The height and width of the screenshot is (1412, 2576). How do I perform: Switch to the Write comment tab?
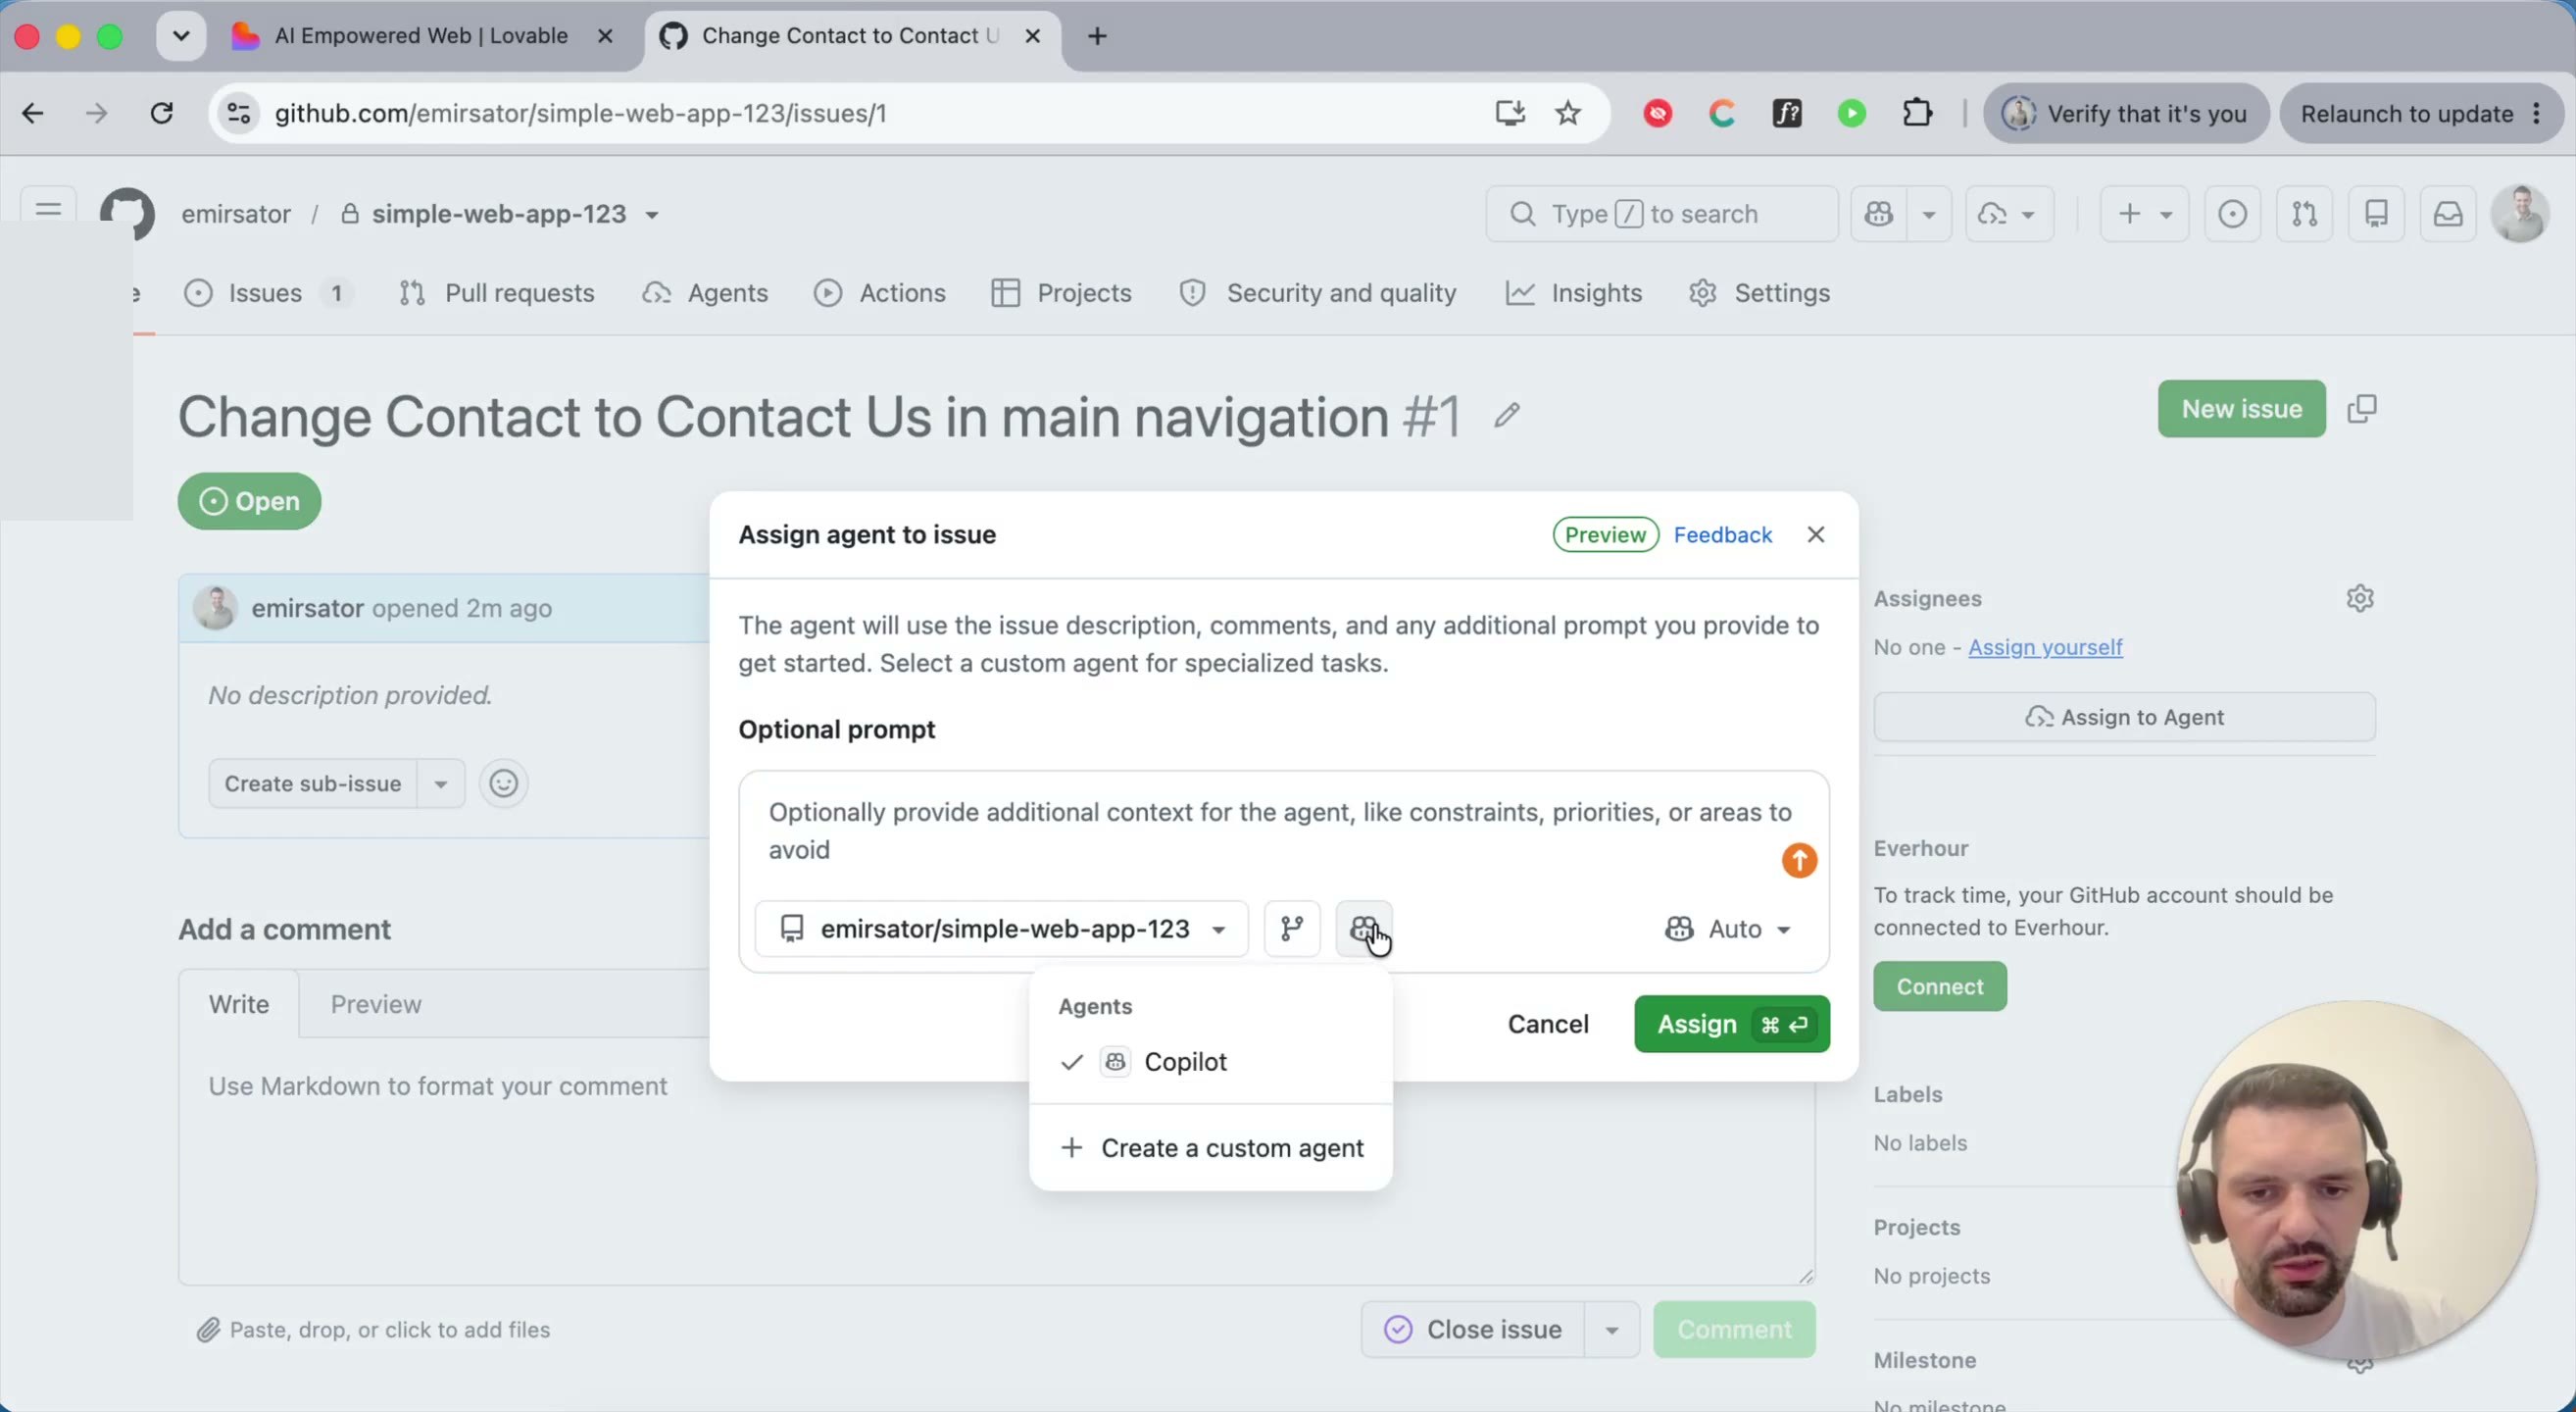point(239,1004)
